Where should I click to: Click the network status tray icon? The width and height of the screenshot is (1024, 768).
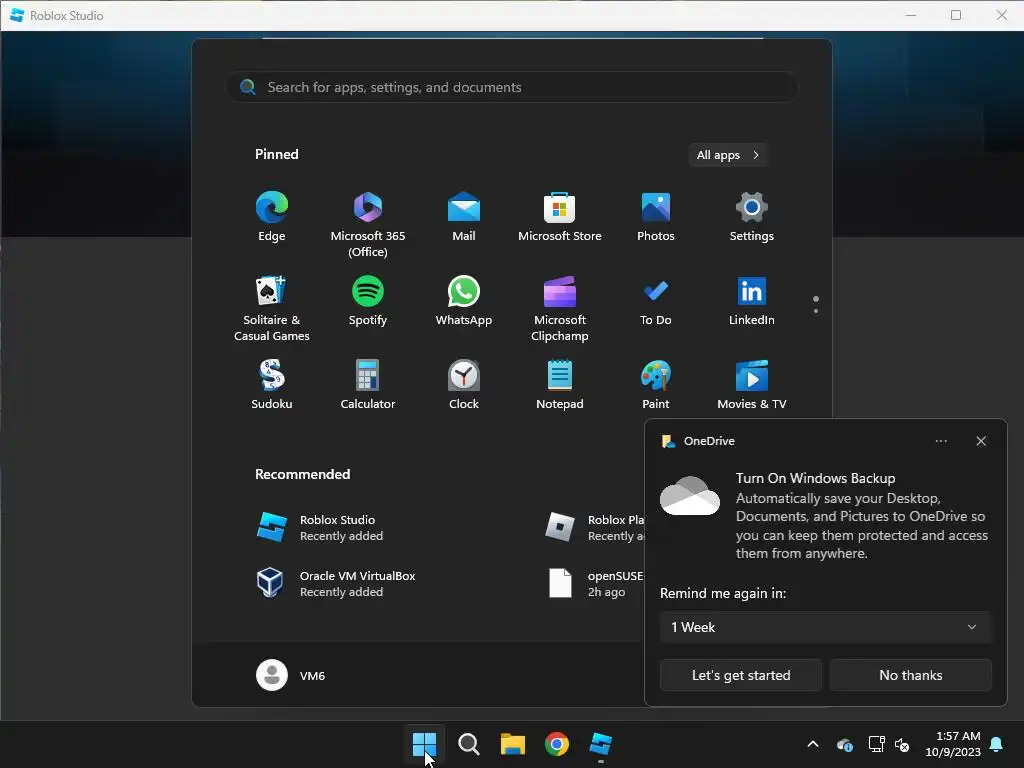876,744
